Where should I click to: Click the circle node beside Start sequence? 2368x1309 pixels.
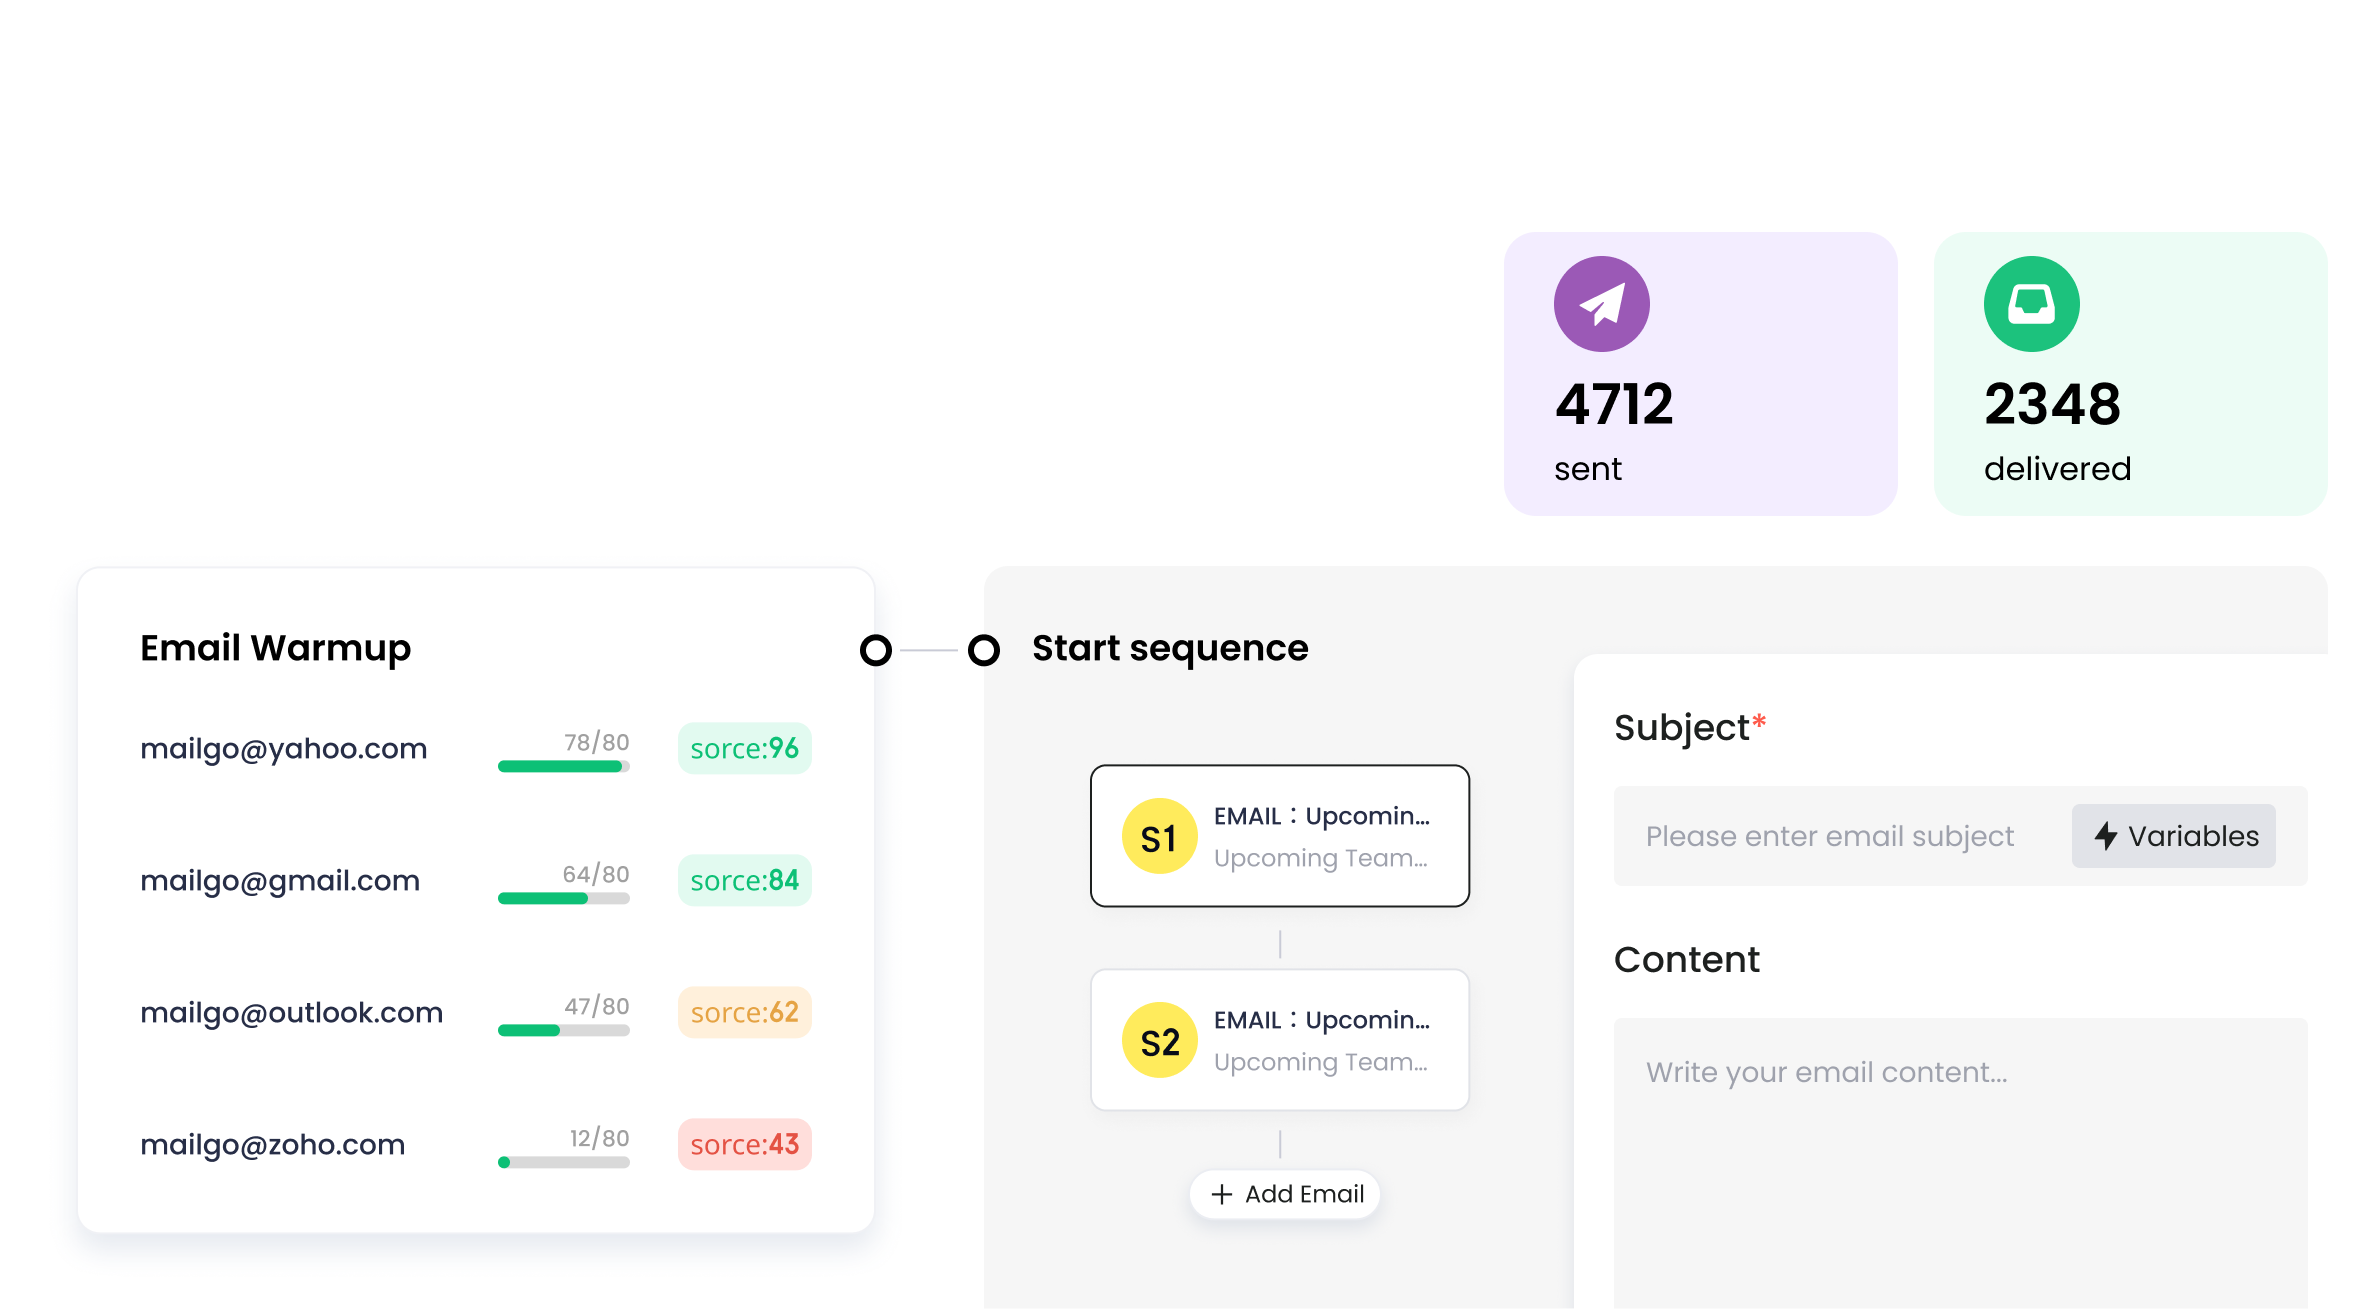[984, 650]
